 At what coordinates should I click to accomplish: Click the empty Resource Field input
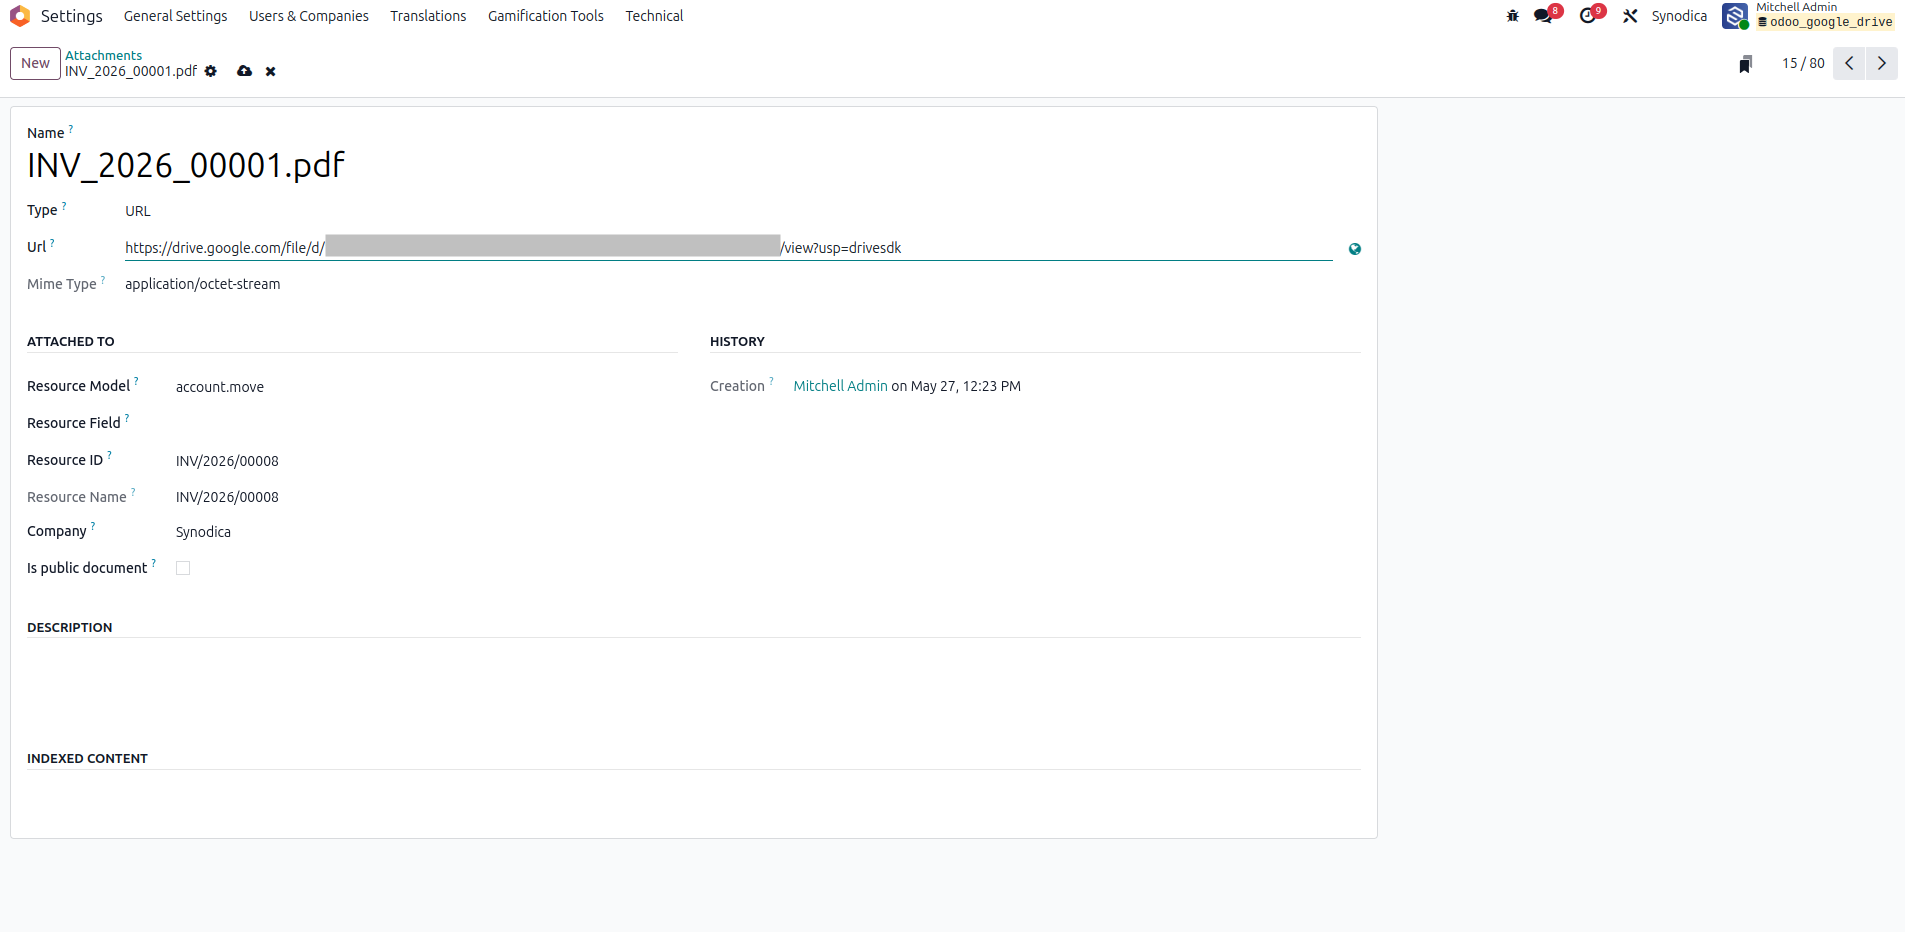[x=426, y=424]
